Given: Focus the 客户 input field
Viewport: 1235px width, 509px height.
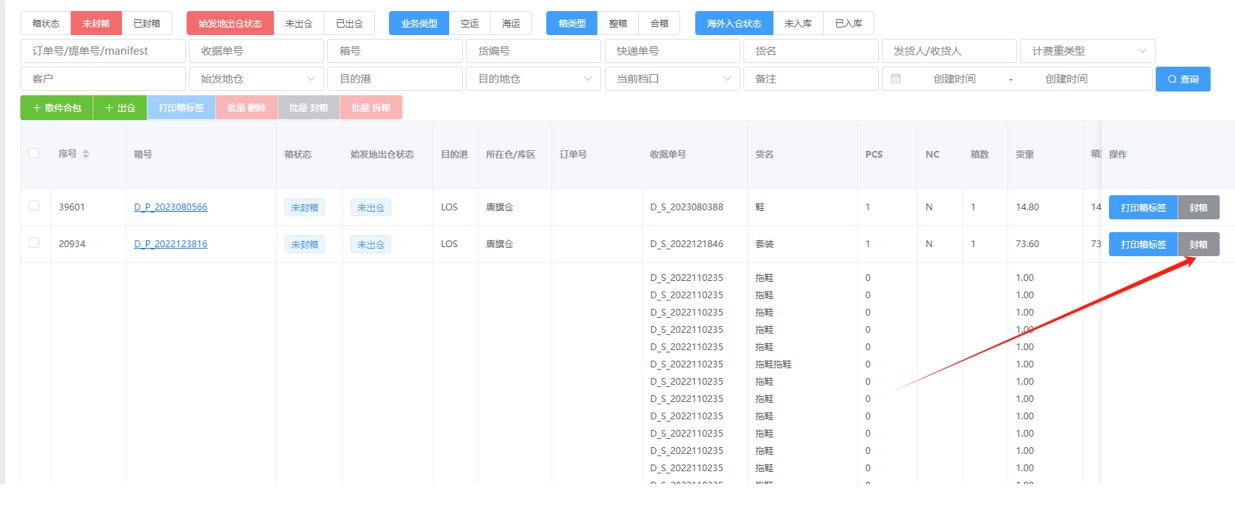Looking at the screenshot, I should click(103, 79).
